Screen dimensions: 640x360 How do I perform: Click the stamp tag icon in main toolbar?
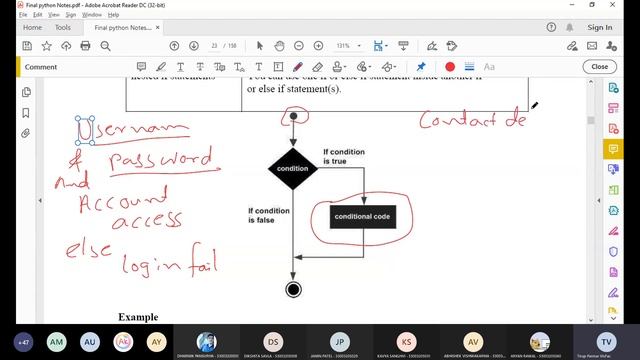tap(451, 46)
